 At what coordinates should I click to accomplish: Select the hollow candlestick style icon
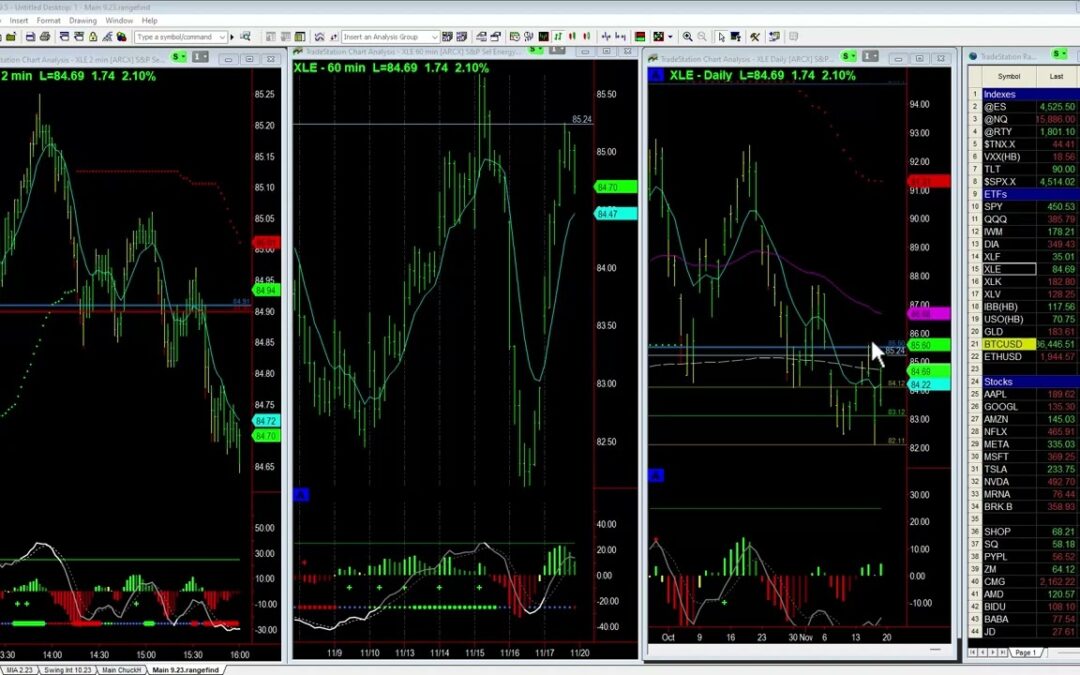[587, 37]
